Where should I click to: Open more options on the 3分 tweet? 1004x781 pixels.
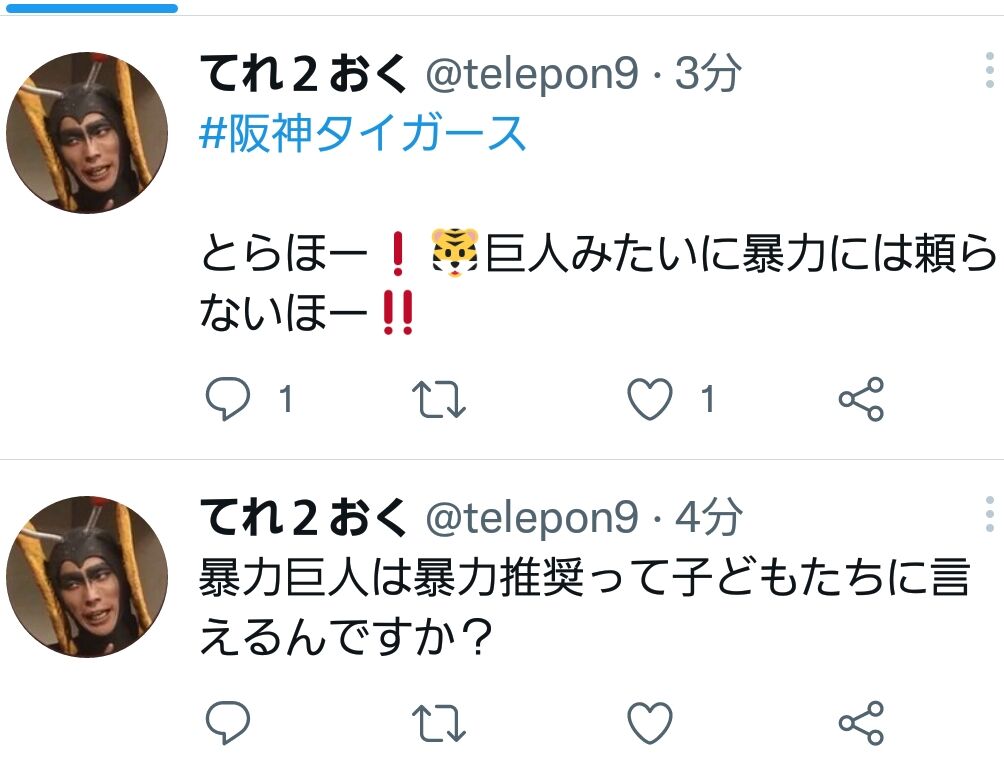(990, 70)
